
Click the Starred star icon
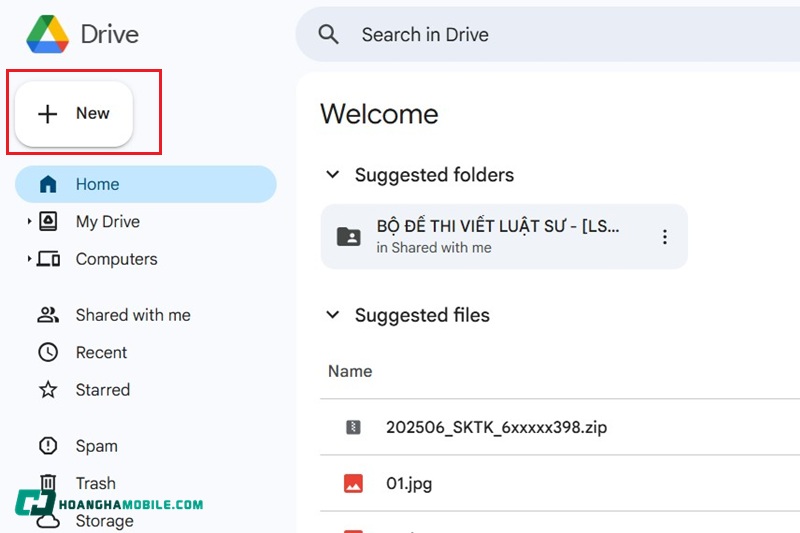pos(48,390)
